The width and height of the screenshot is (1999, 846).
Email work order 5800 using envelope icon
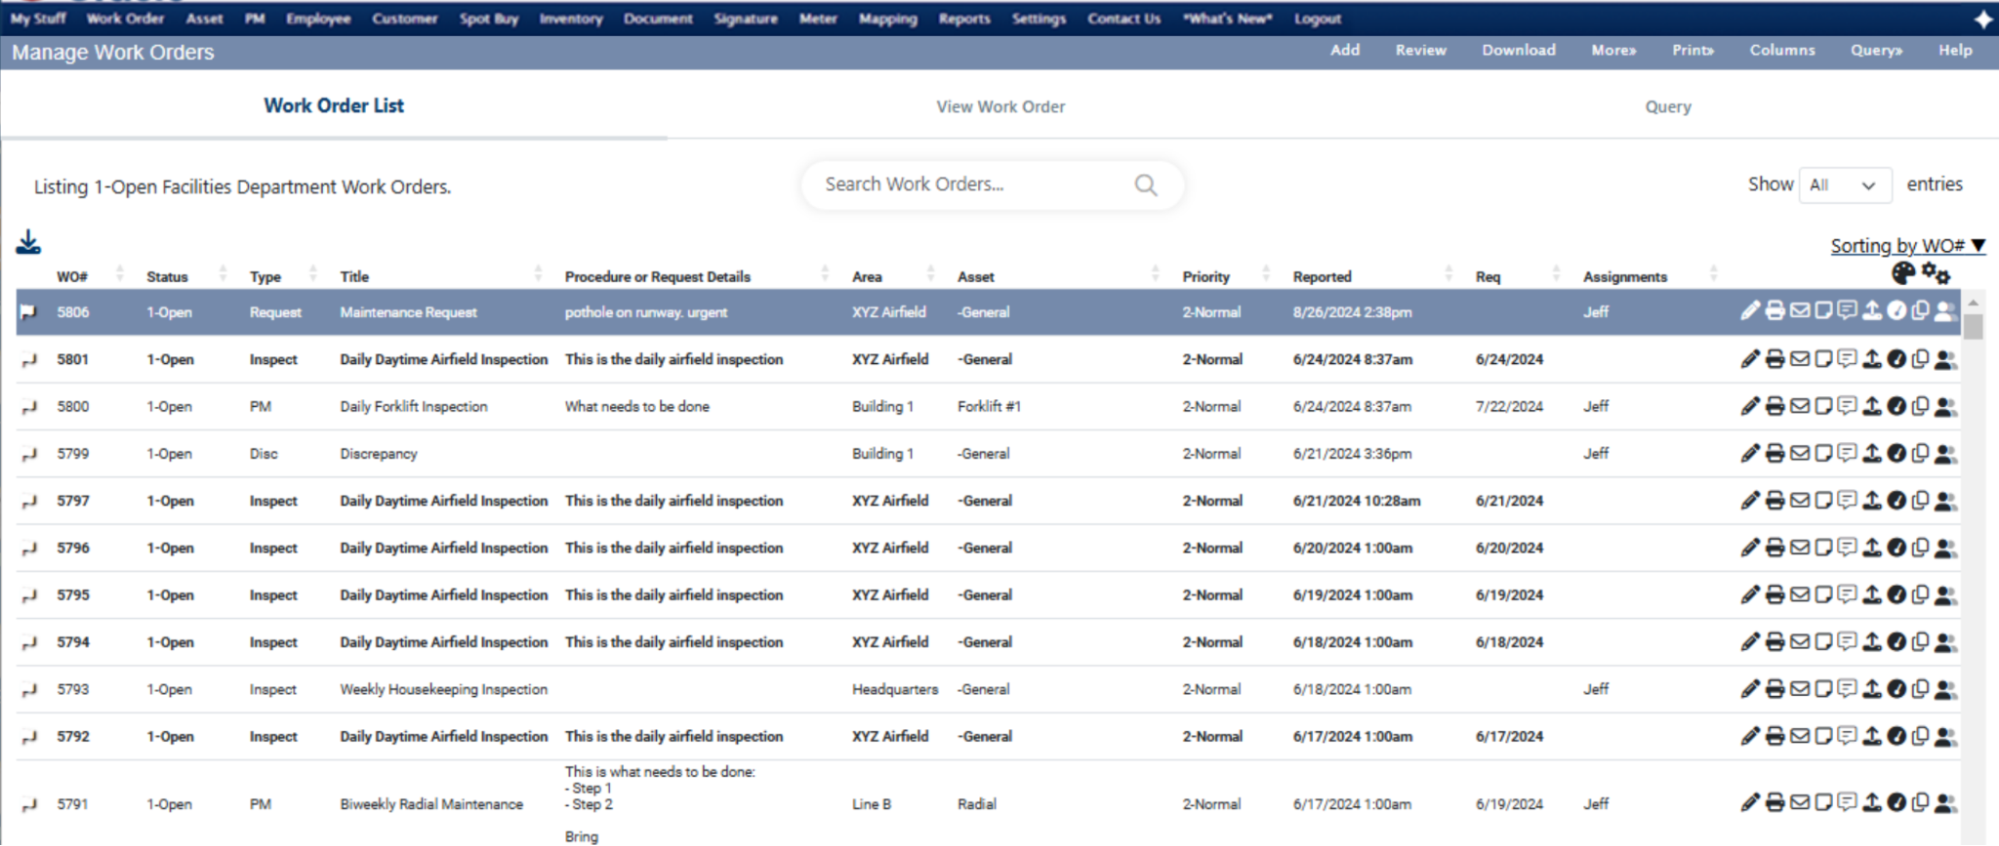[x=1800, y=406]
